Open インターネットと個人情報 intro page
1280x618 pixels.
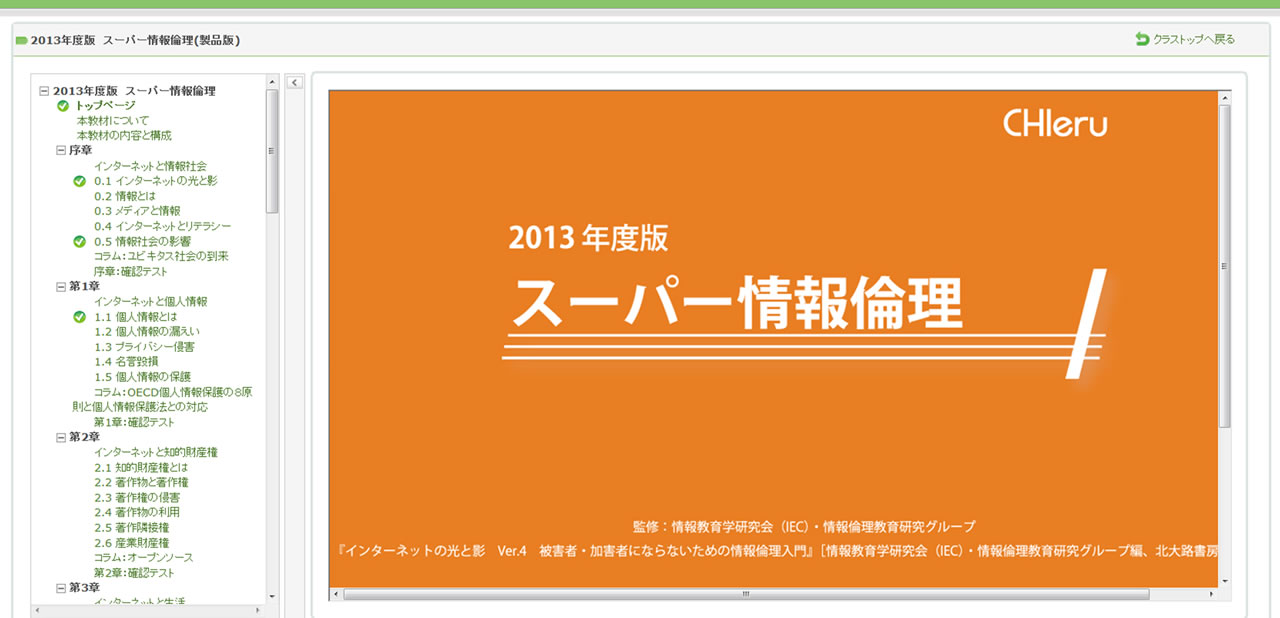click(x=151, y=302)
